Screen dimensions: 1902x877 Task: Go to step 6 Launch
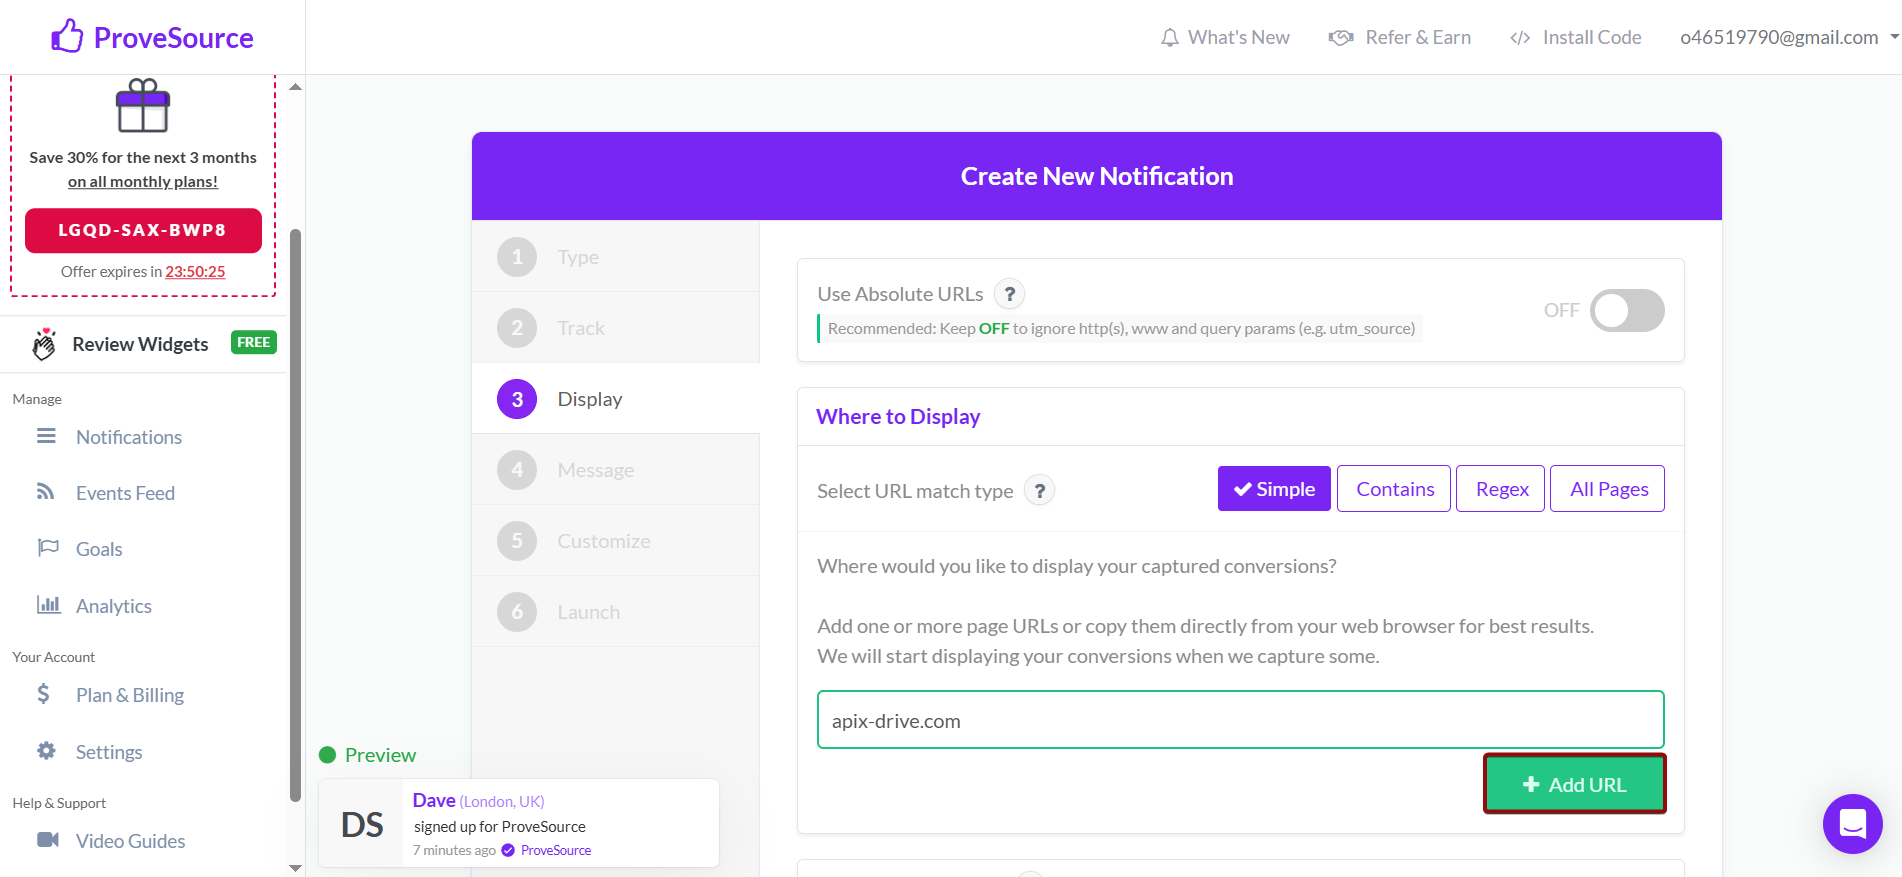[616, 612]
